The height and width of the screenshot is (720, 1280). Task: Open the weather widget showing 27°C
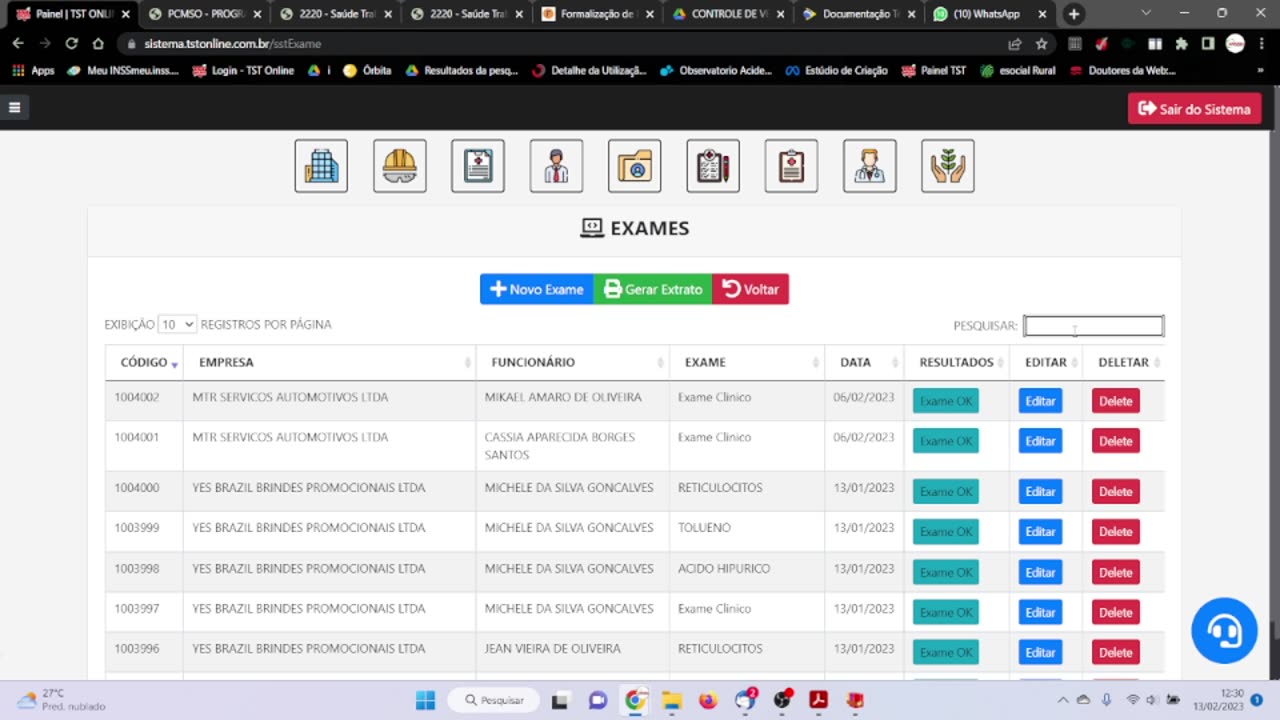(x=62, y=700)
